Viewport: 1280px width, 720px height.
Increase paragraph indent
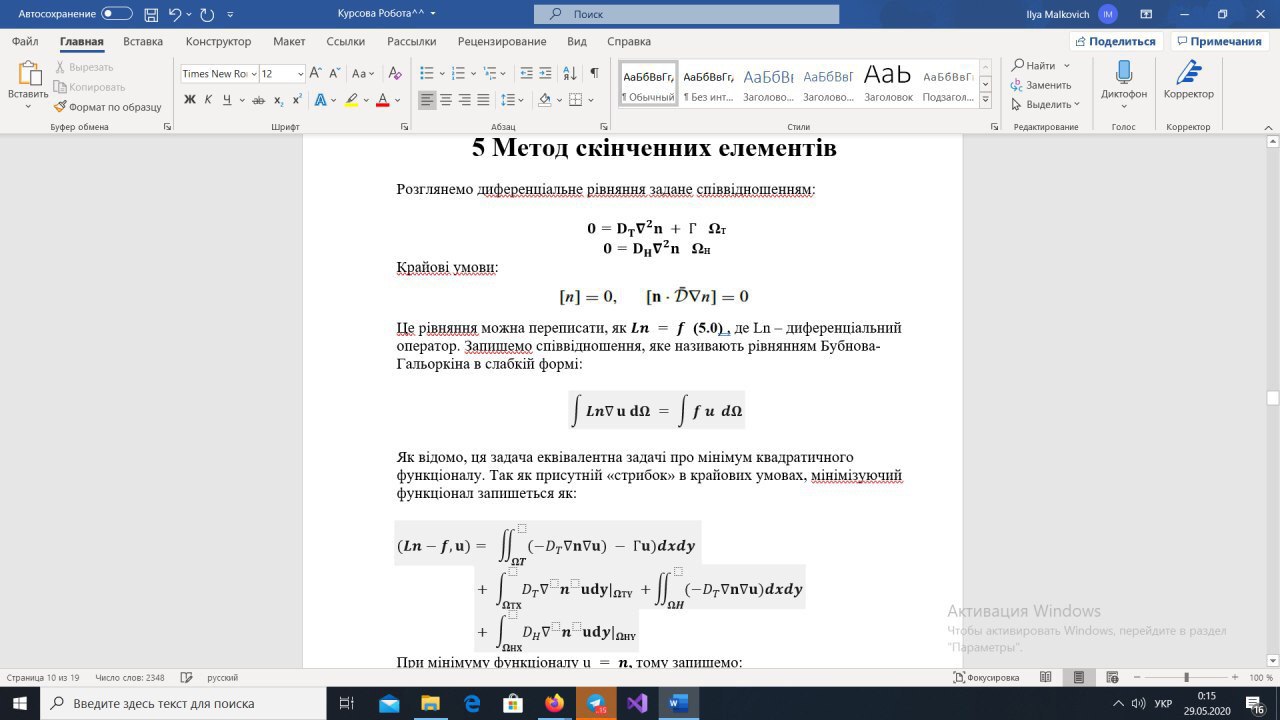pos(545,73)
